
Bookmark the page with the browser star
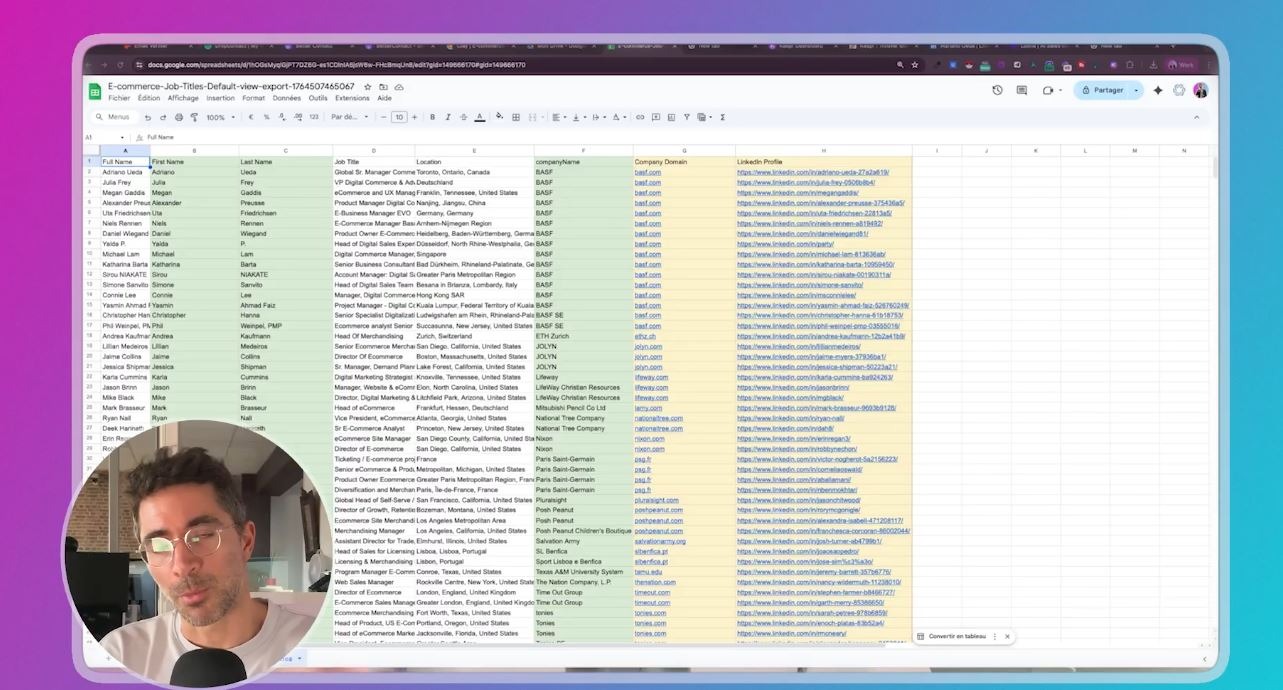[x=914, y=64]
